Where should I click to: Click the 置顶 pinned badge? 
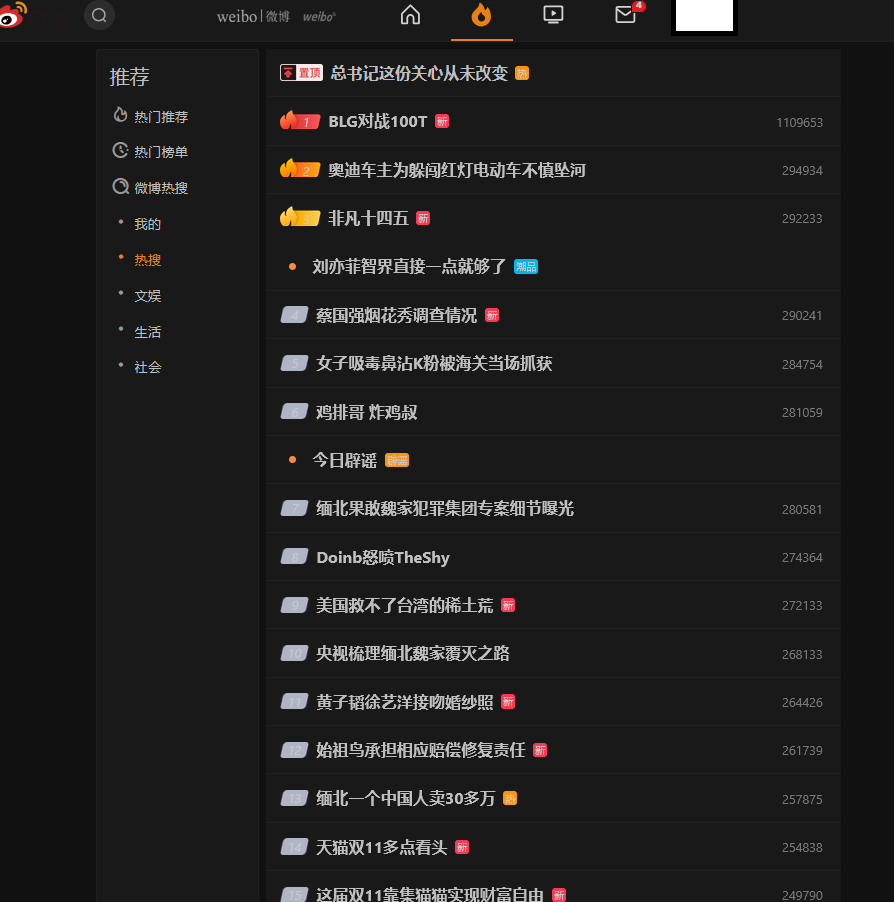301,73
